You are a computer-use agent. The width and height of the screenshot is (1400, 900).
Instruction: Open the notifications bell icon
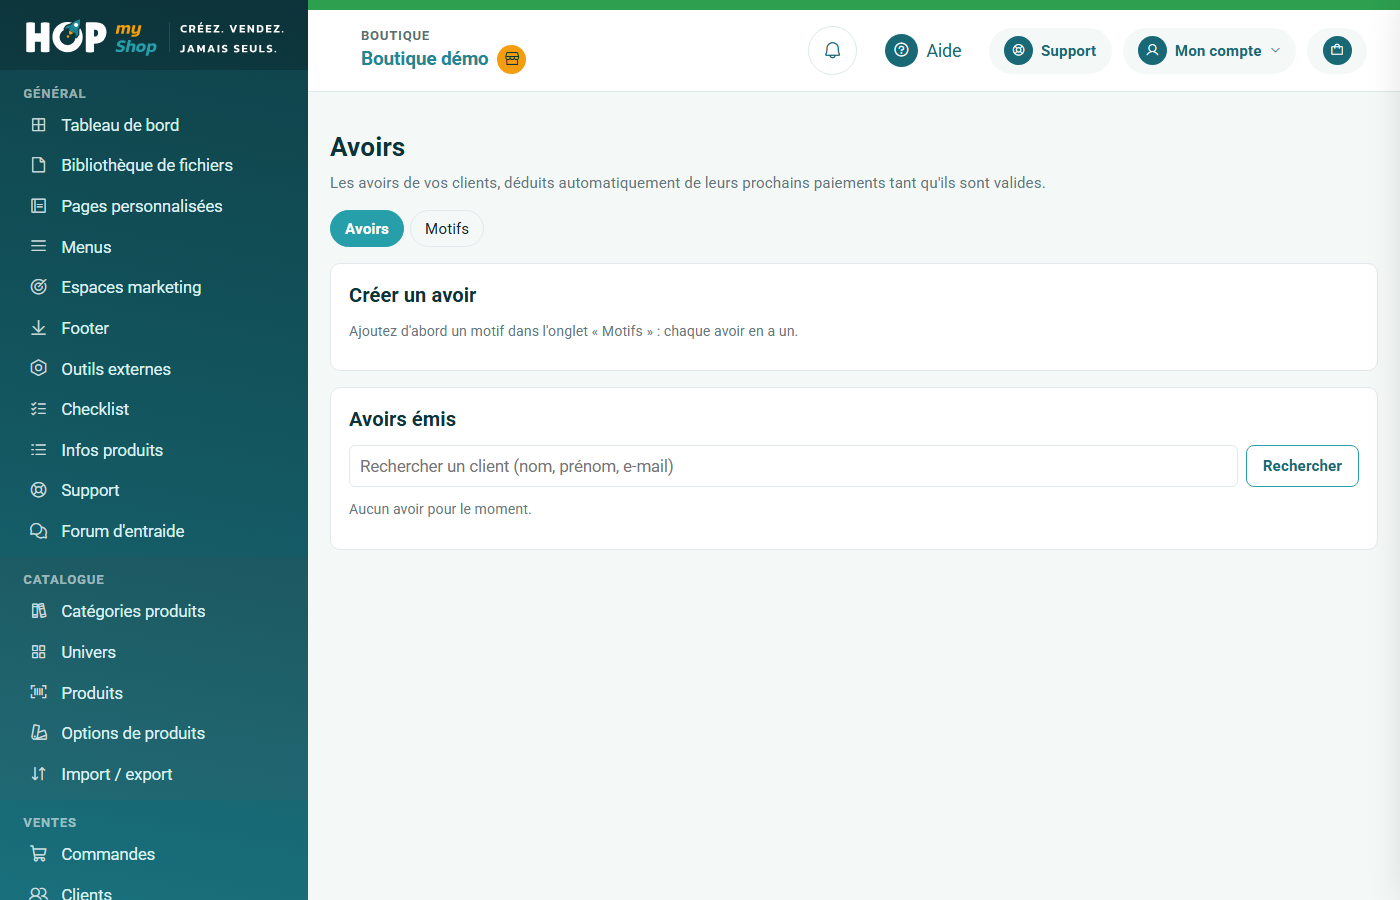(832, 50)
